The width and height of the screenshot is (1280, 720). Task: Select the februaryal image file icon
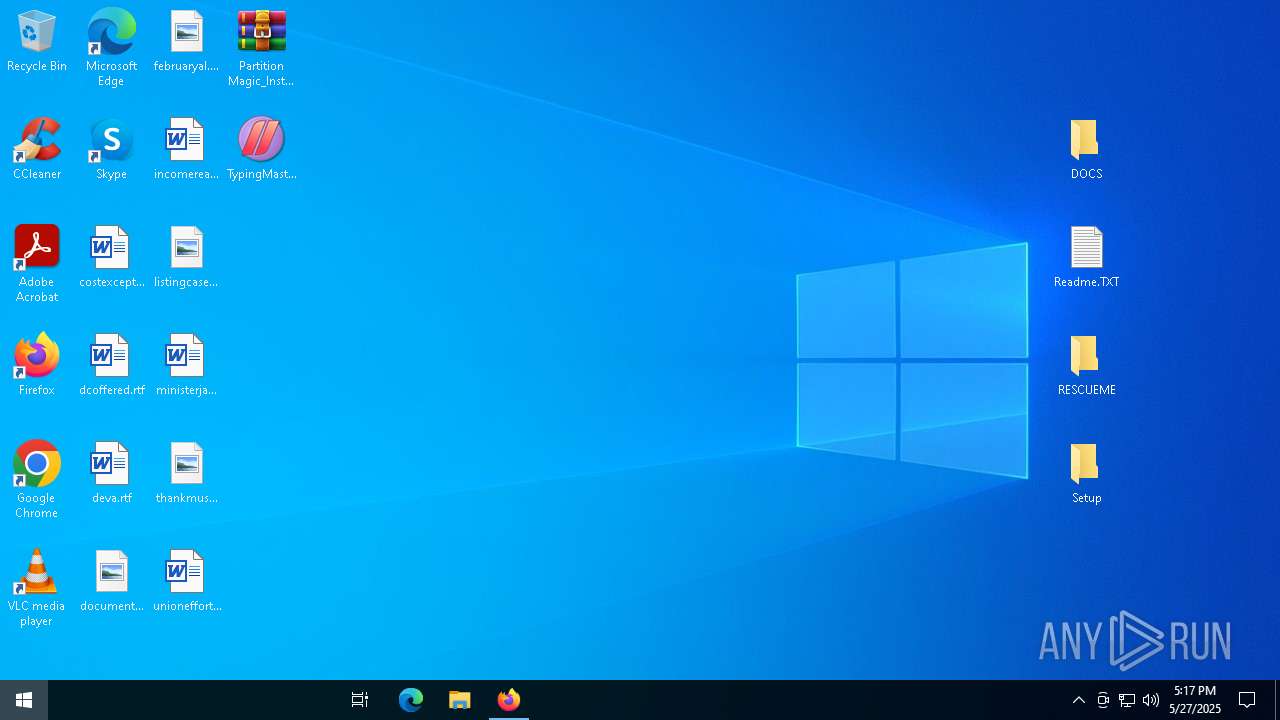point(186,42)
